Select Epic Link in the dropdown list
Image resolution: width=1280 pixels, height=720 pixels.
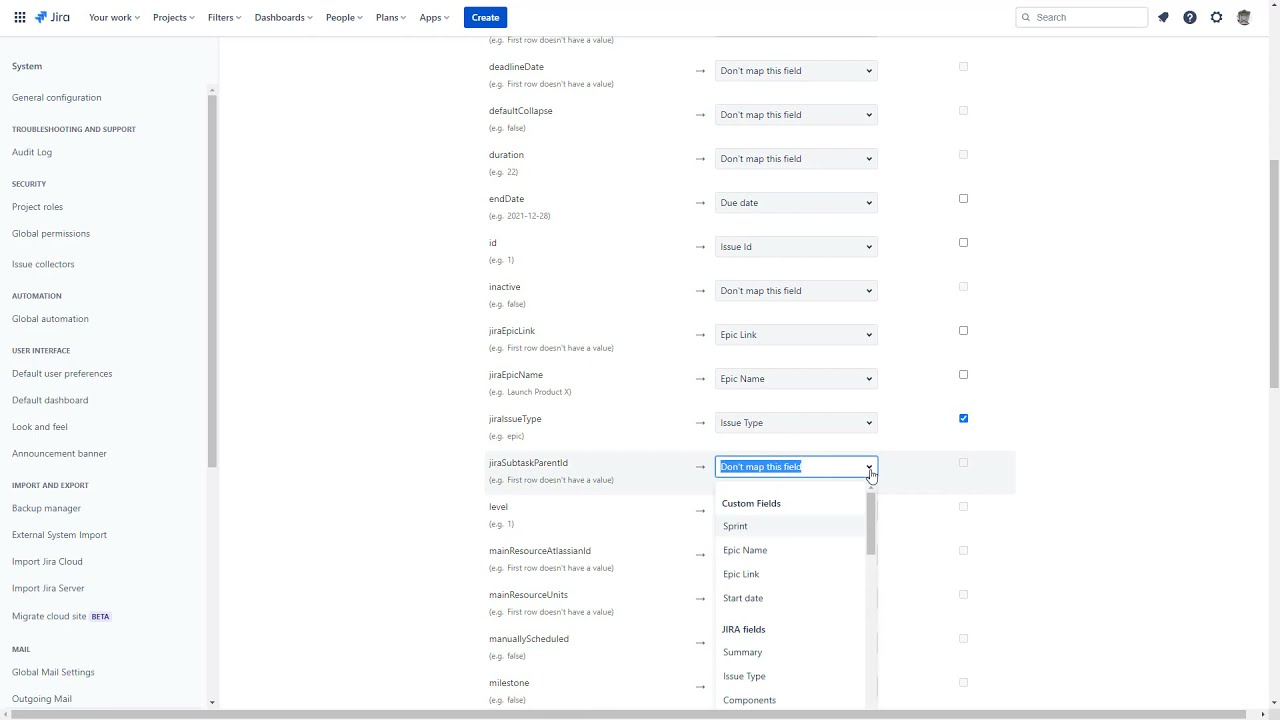pos(790,574)
